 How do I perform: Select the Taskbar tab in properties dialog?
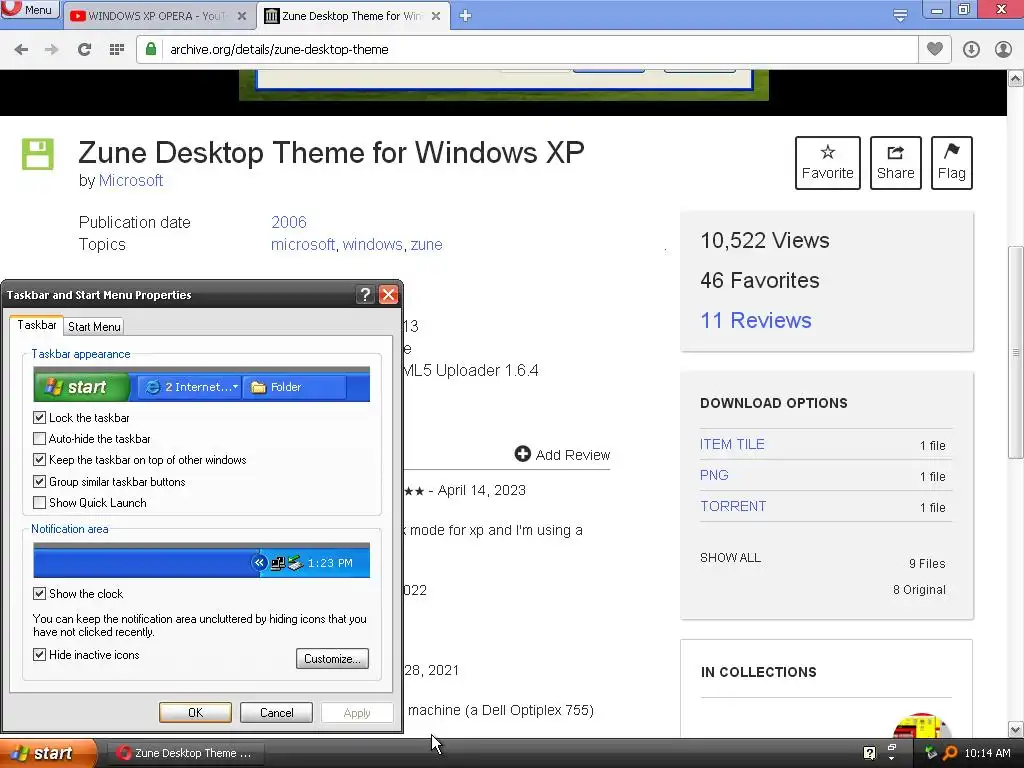point(37,325)
